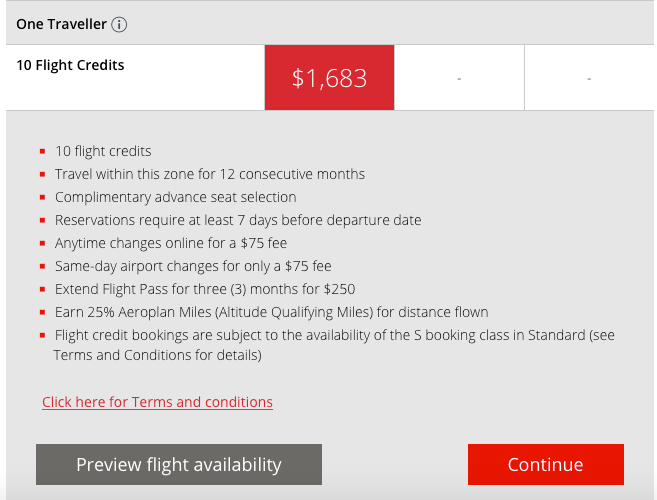This screenshot has width=657, height=500.
Task: Click the Continue button
Action: tap(546, 464)
